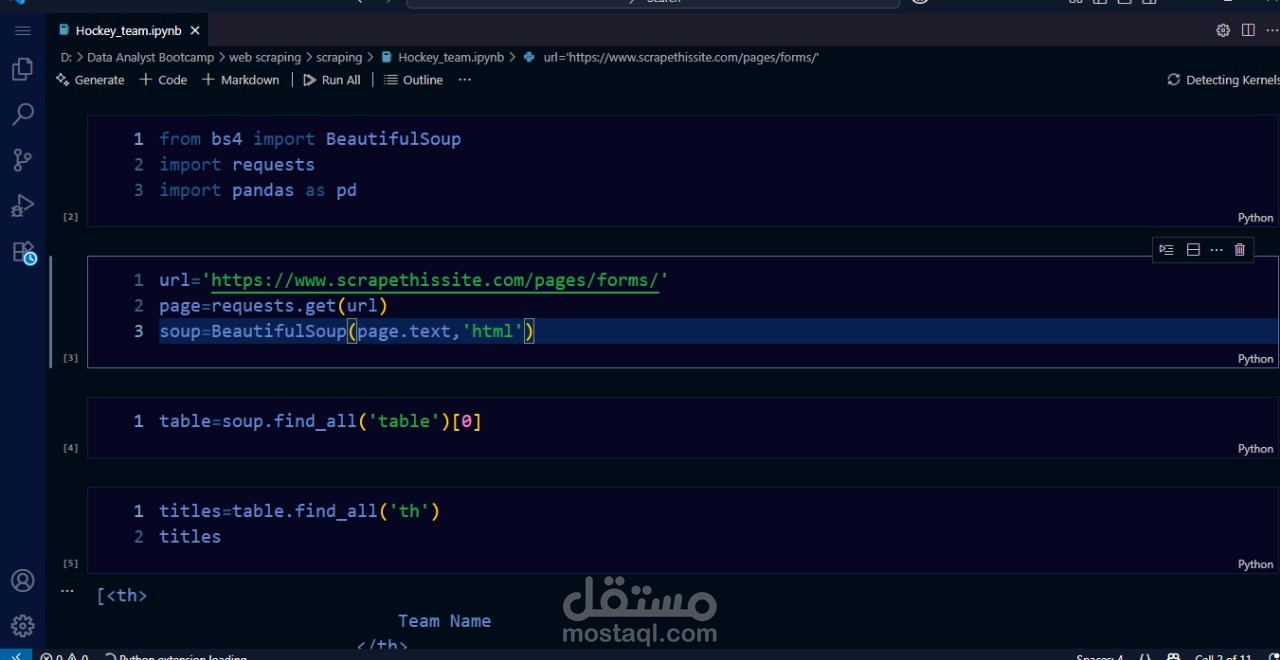Click the url= symbol breadcrumb
Screen dimensions: 1280x660
(x=671, y=57)
